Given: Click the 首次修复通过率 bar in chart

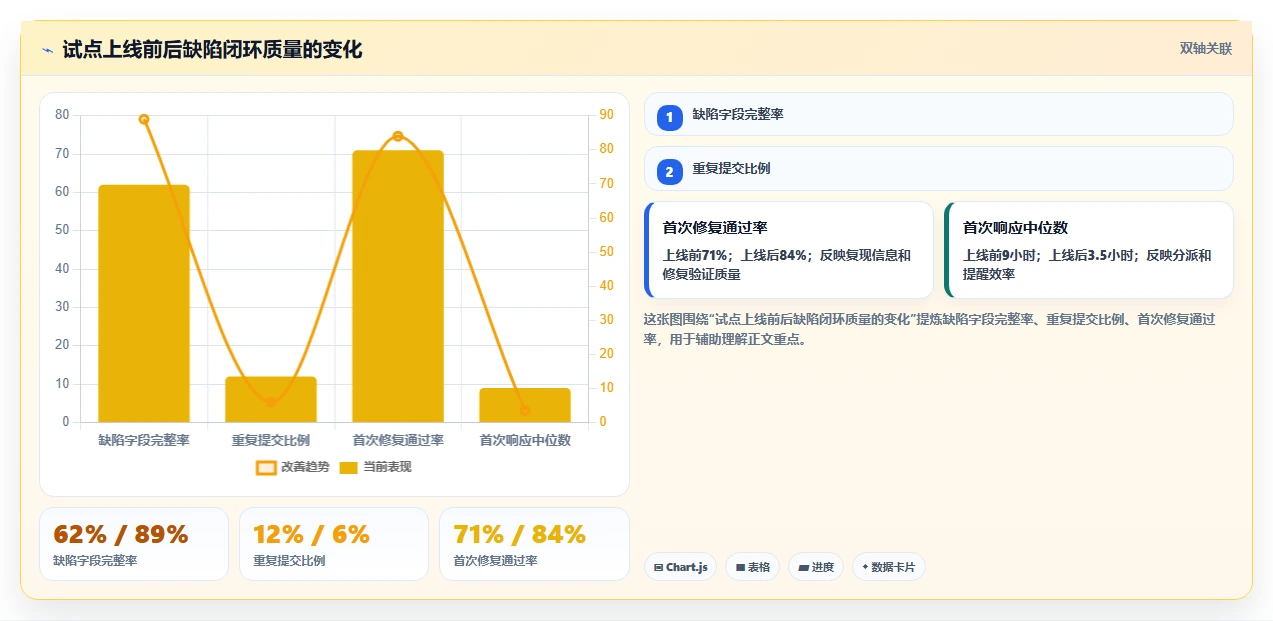Looking at the screenshot, I should tap(398, 286).
